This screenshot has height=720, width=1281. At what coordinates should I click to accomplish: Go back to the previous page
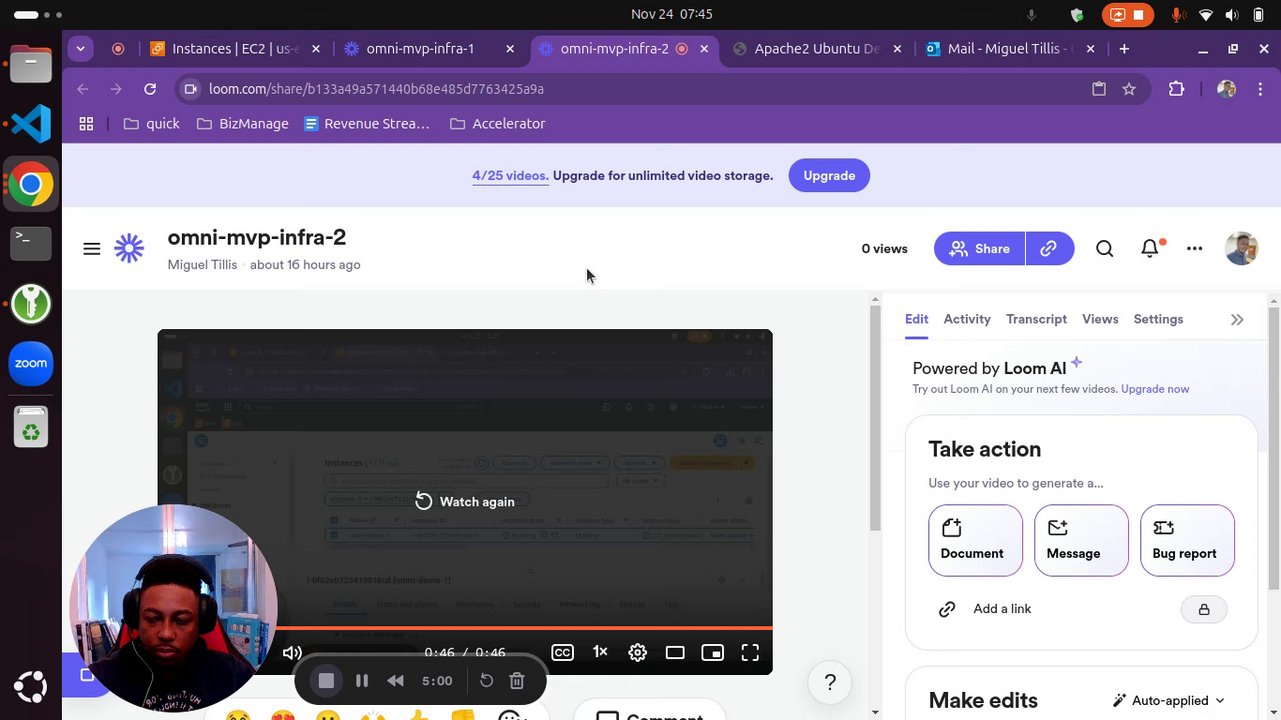[83, 89]
